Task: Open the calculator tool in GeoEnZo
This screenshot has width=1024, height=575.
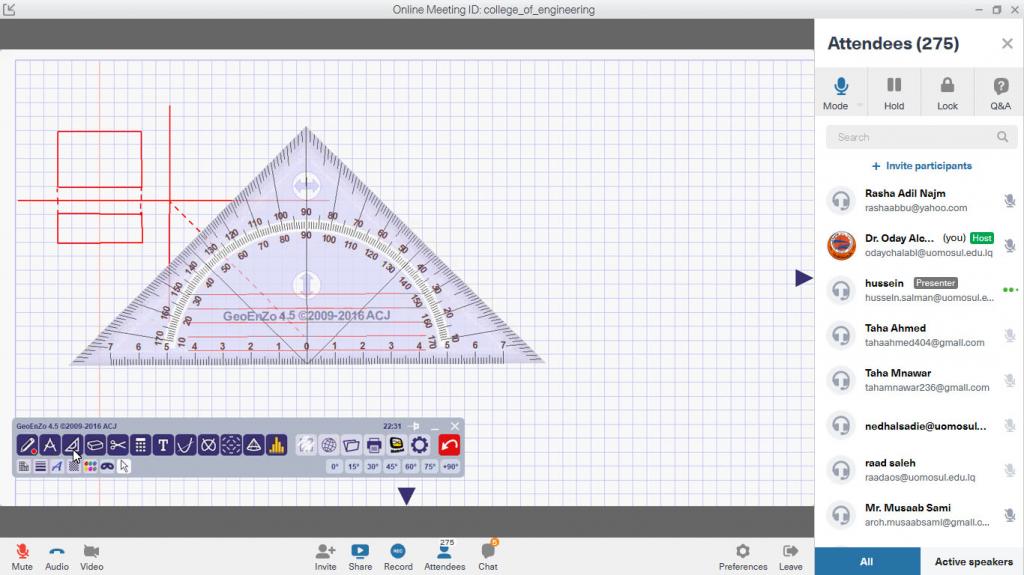Action: tap(141, 445)
